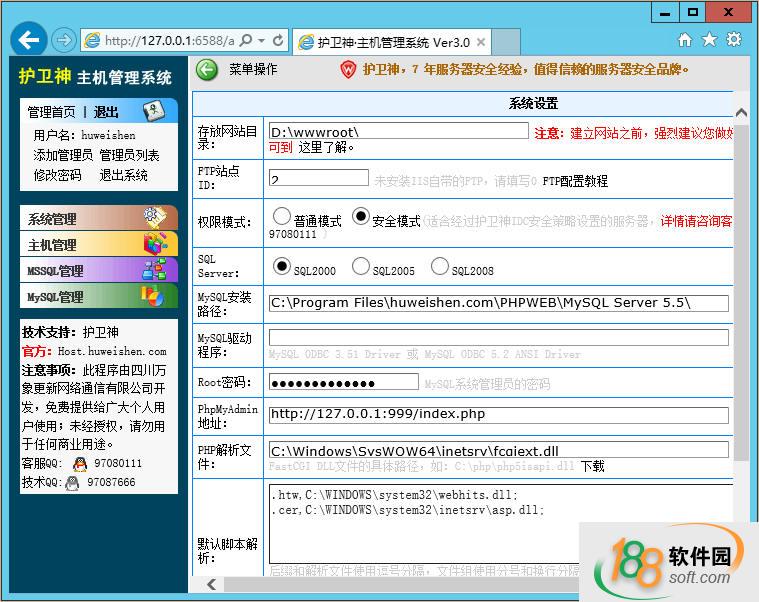Click the refresh icon in address bar
Viewport: 759px width, 602px height.
[x=278, y=41]
